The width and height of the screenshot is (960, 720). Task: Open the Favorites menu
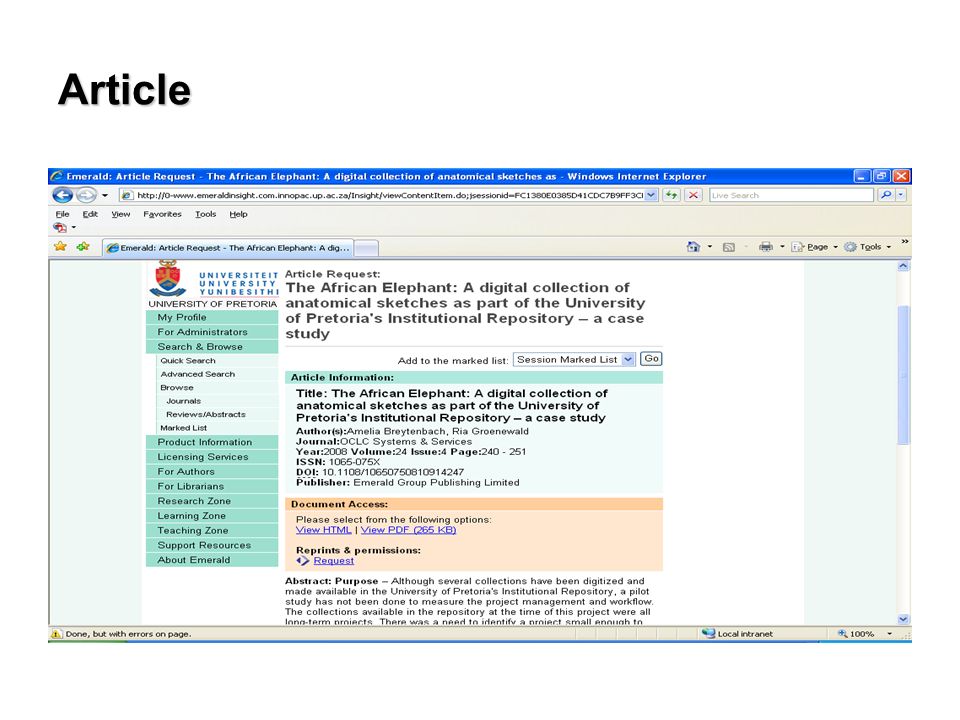162,214
